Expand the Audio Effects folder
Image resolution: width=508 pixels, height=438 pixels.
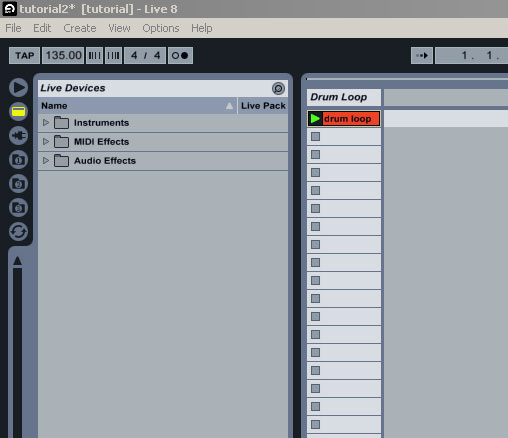(46, 160)
